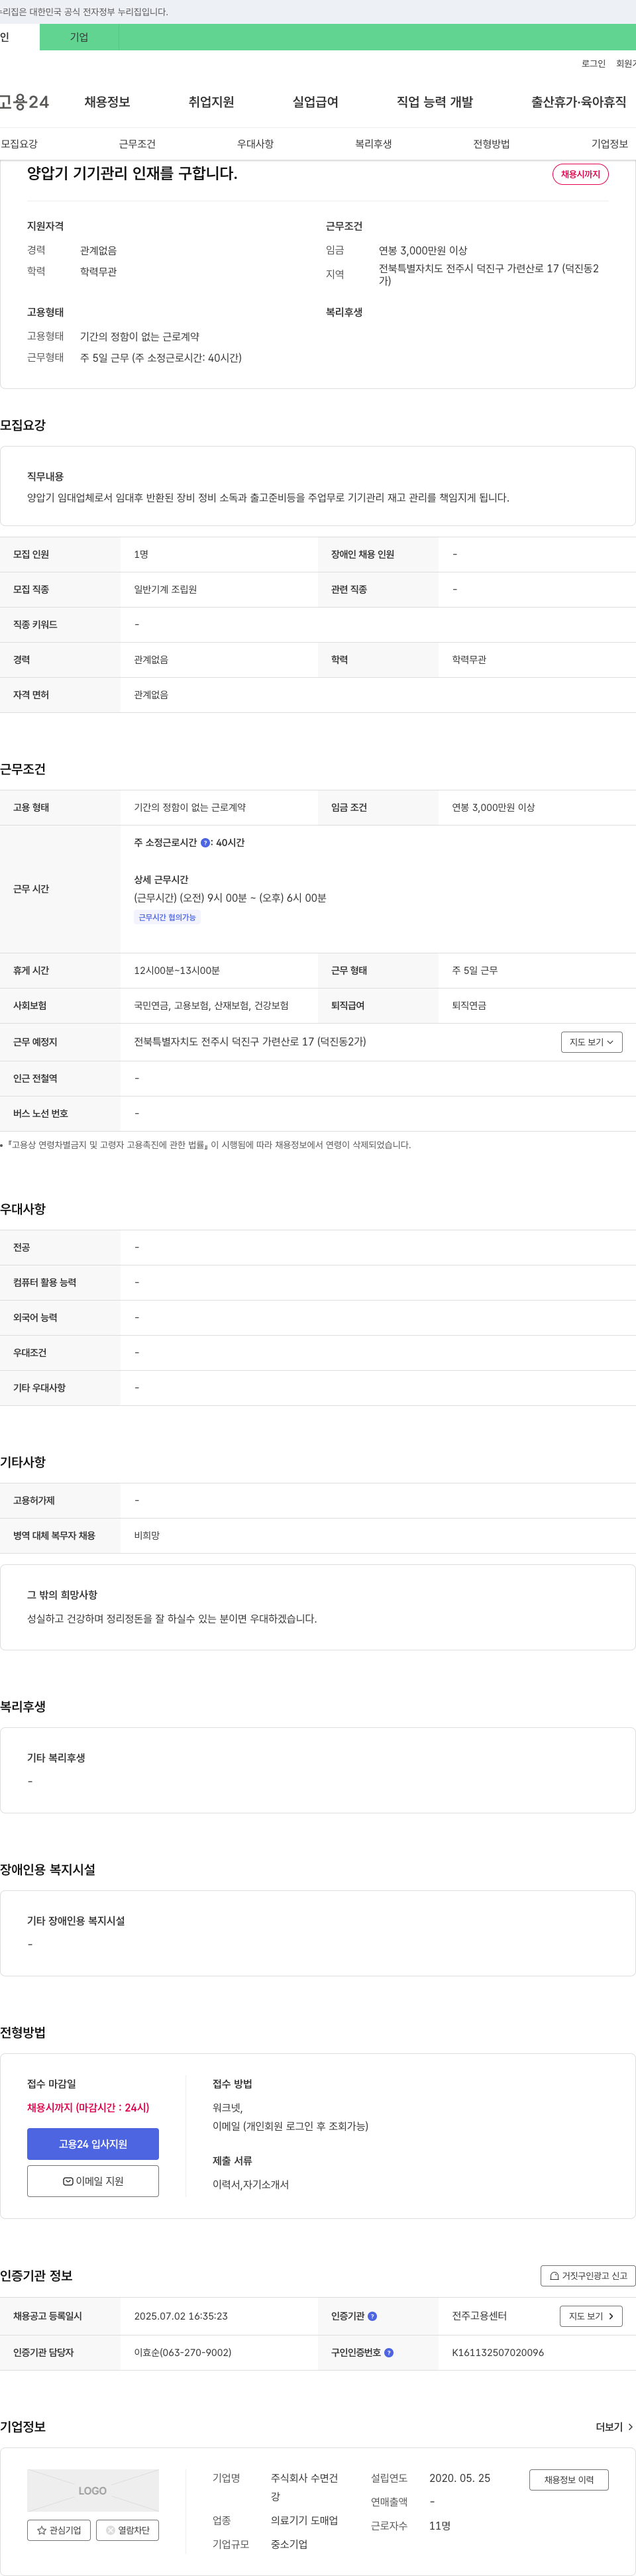Click the 고용24 site logo
The image size is (636, 2576).
click(x=24, y=102)
